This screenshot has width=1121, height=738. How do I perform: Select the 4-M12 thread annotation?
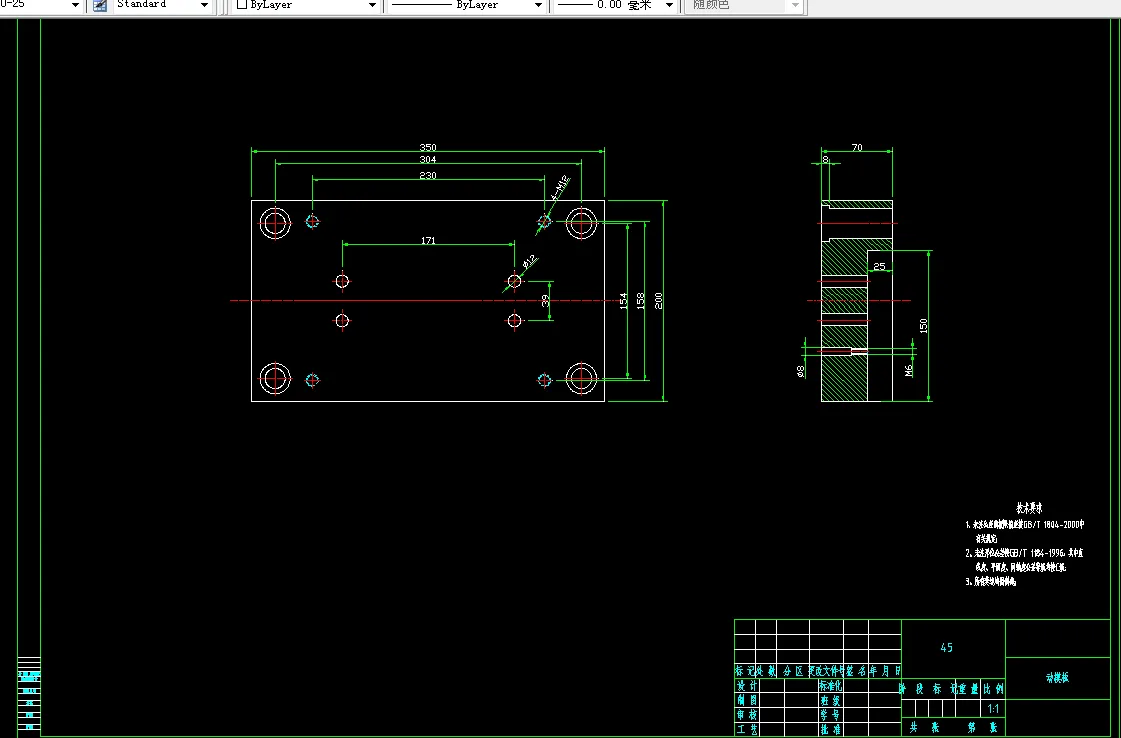[x=560, y=187]
